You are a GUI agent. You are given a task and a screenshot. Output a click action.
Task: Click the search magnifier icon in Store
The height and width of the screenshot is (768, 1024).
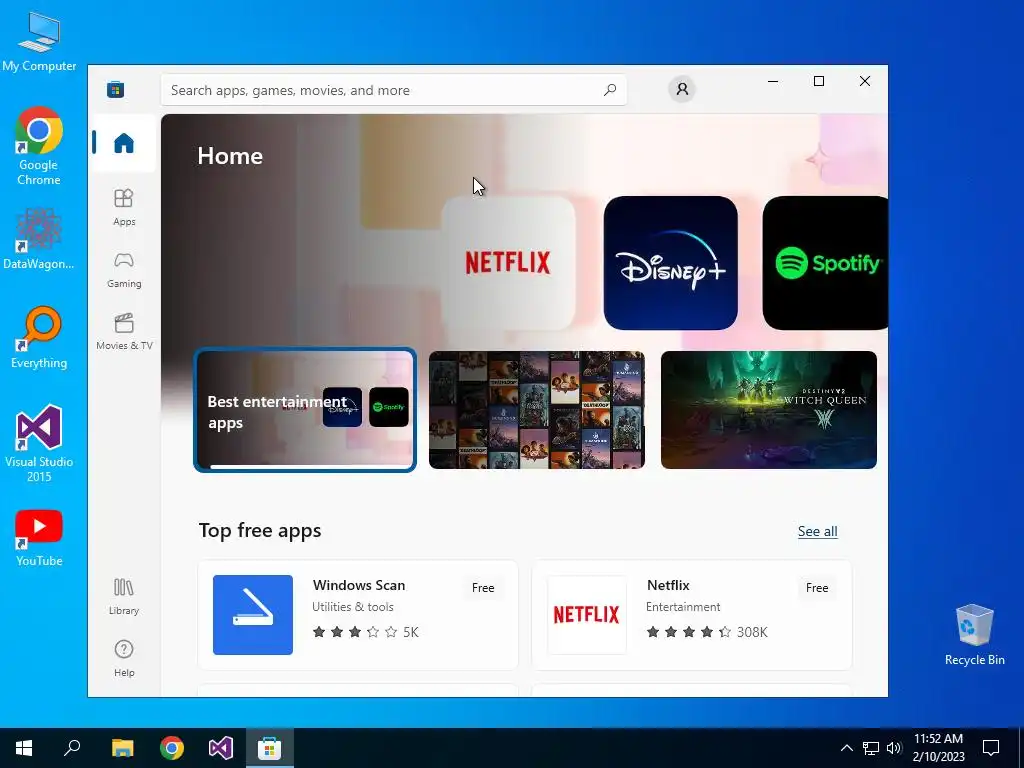[609, 90]
